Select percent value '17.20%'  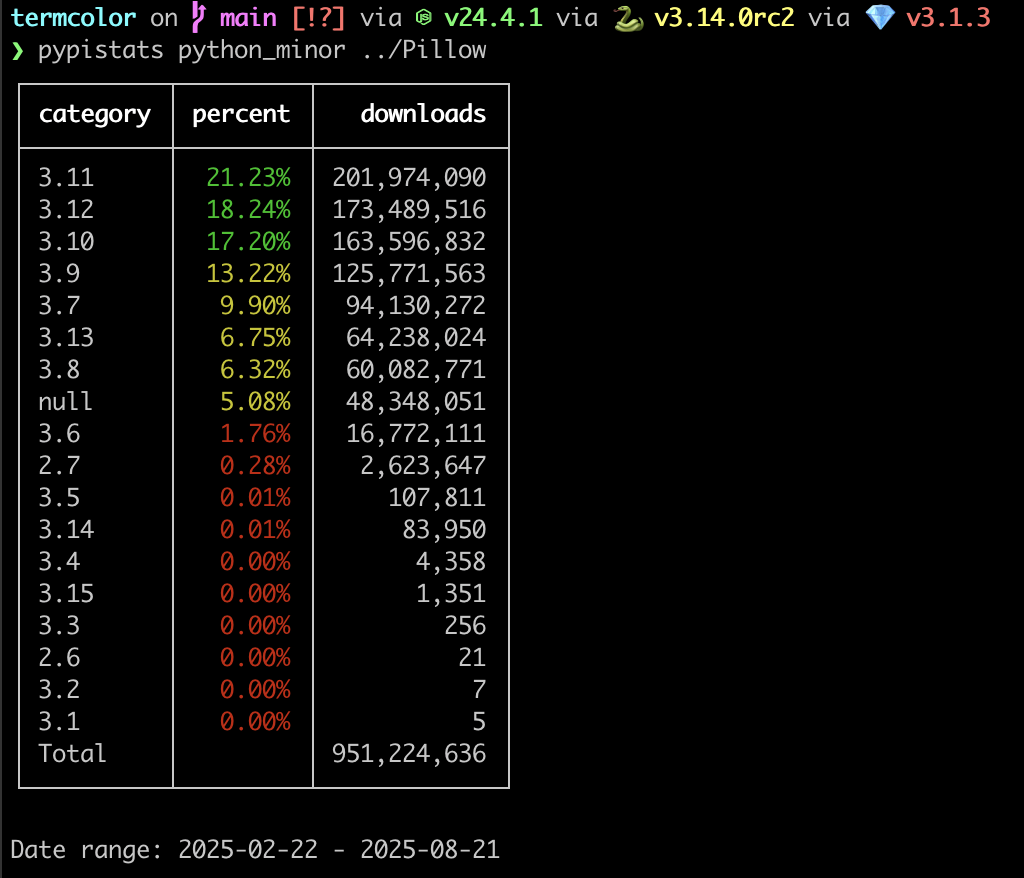249,242
